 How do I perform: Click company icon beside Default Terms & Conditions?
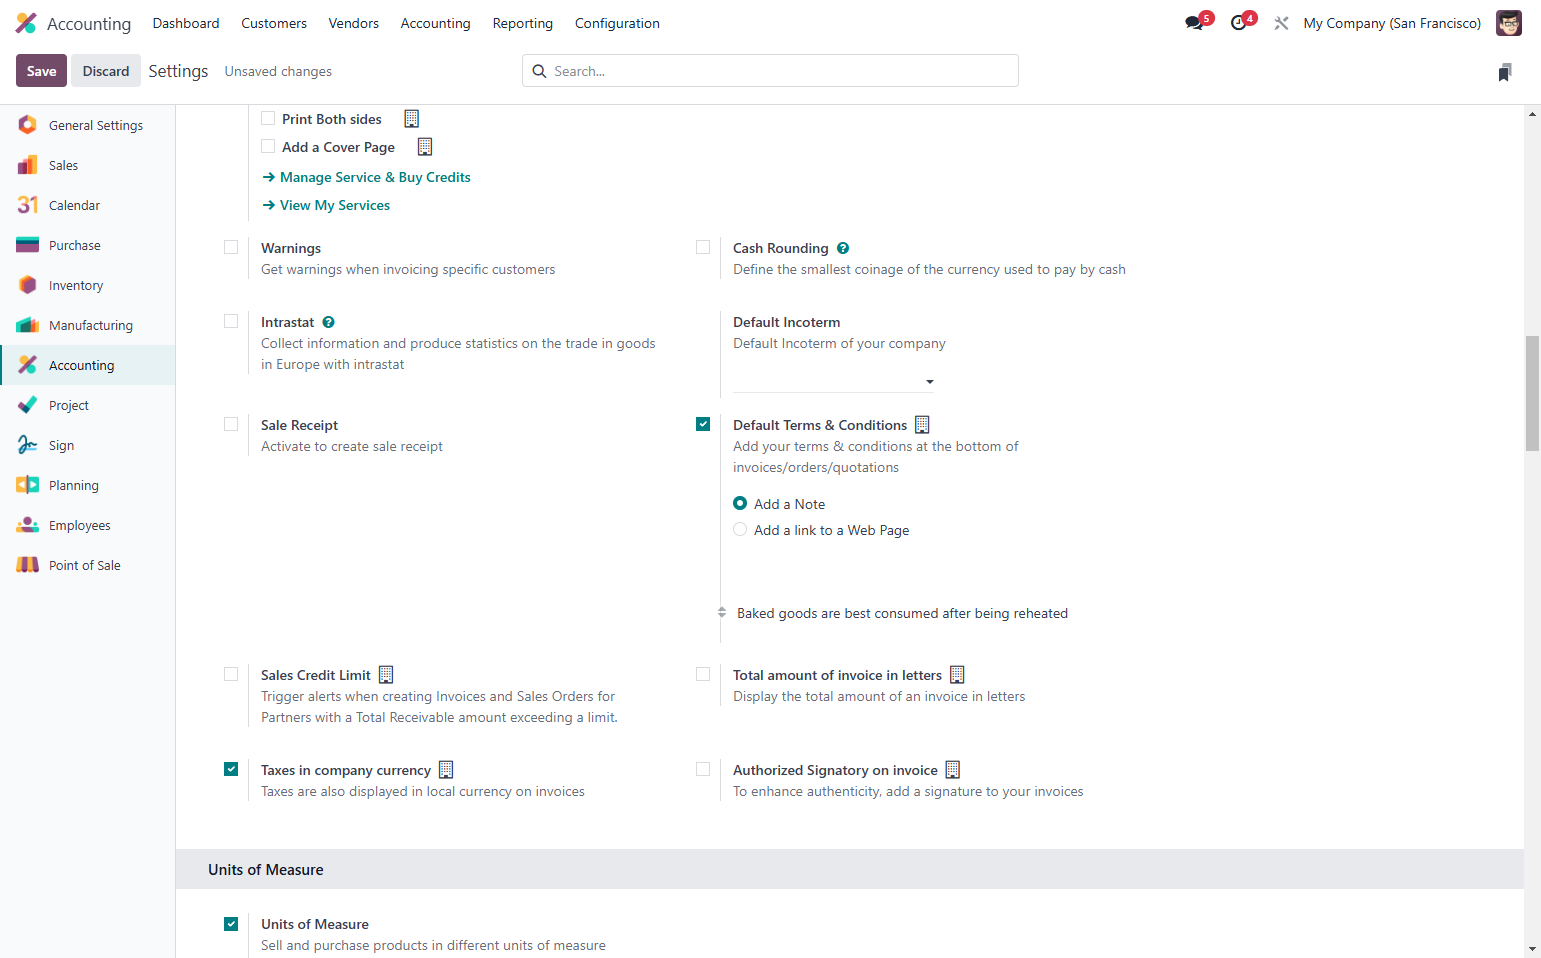click(922, 425)
